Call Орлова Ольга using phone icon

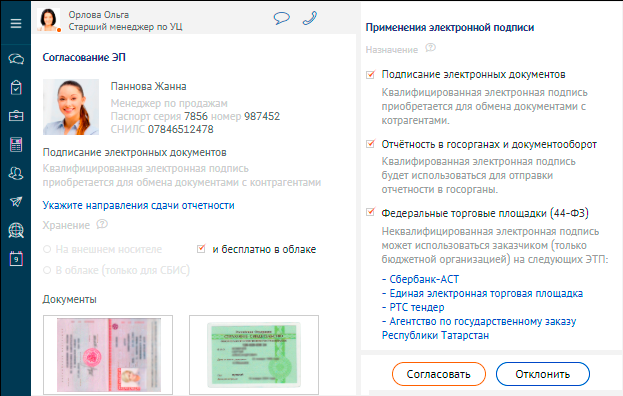coord(310,18)
